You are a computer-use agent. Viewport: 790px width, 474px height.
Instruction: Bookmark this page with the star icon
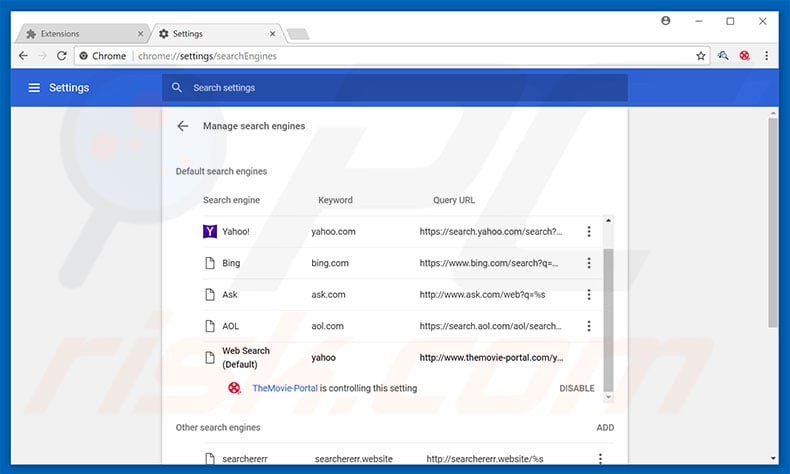pos(700,56)
